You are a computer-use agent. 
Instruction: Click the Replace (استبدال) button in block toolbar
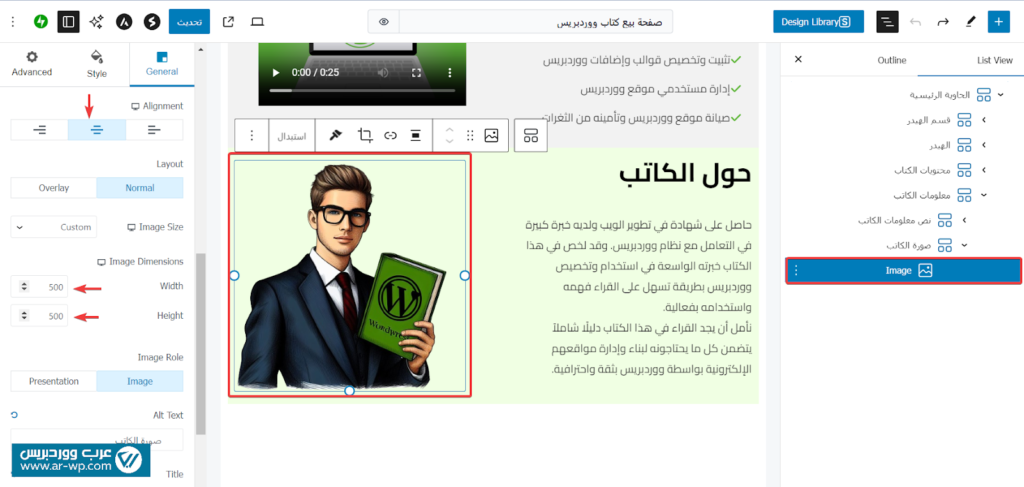click(x=292, y=135)
